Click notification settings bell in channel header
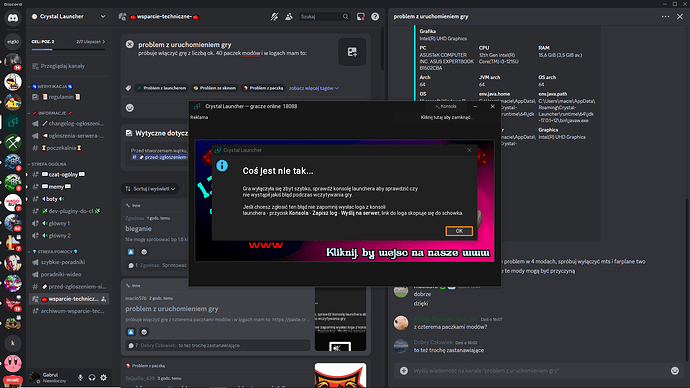690x388 pixels. (x=274, y=17)
